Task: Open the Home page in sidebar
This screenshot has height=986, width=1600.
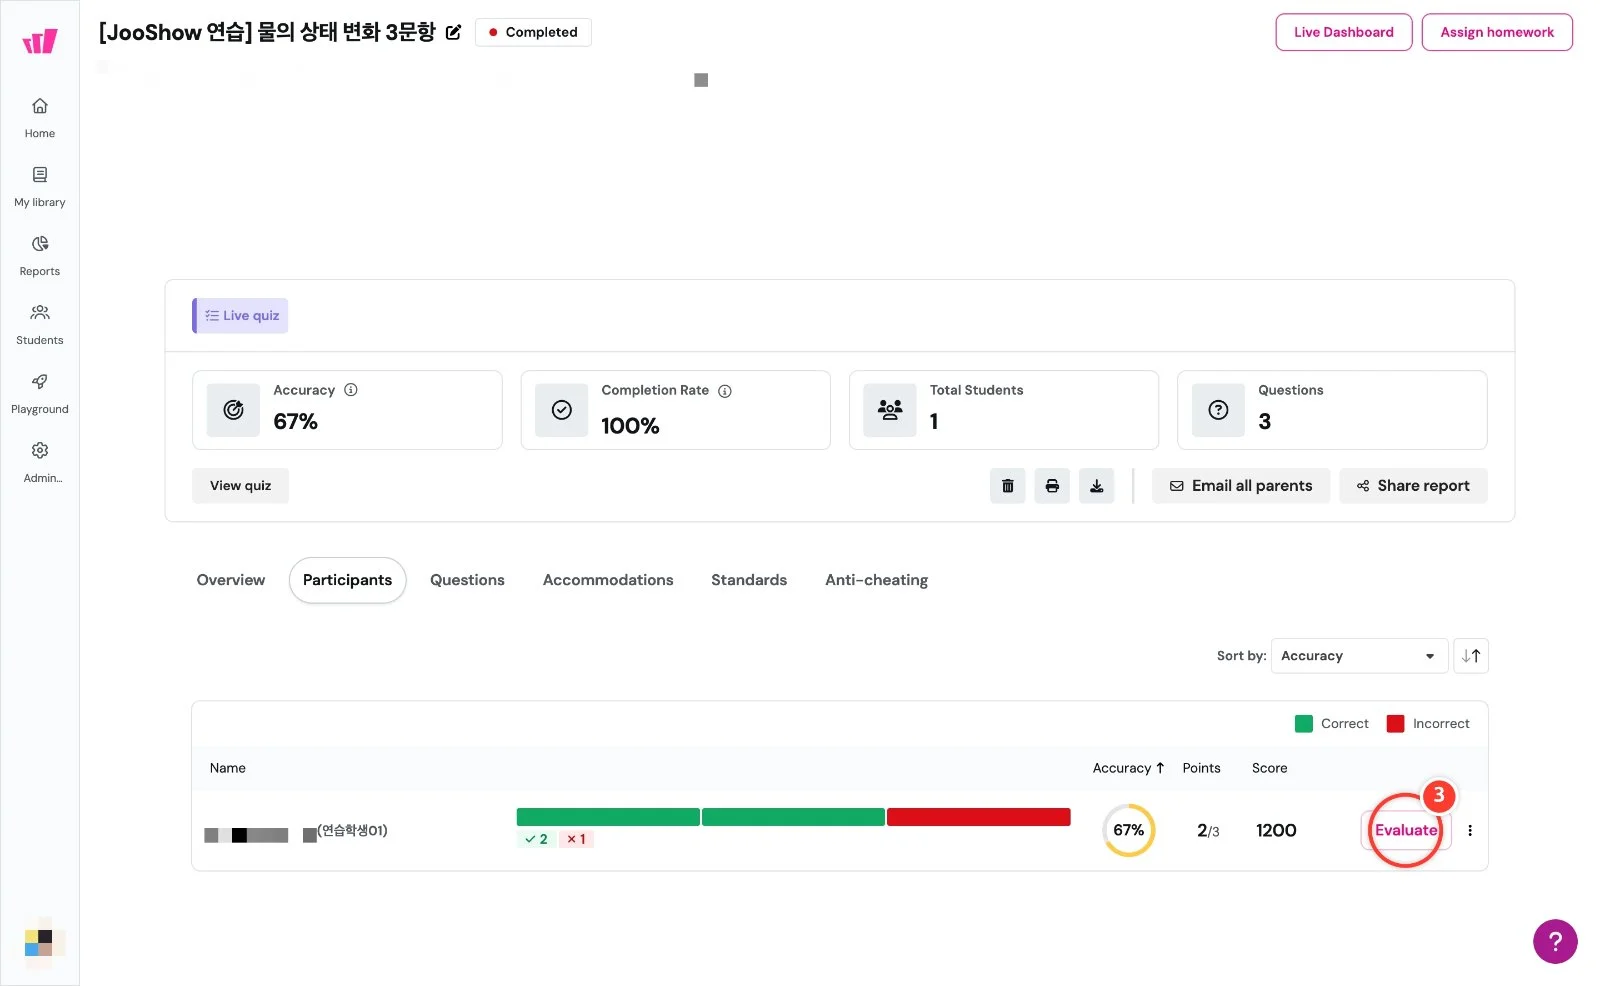Action: (40, 118)
